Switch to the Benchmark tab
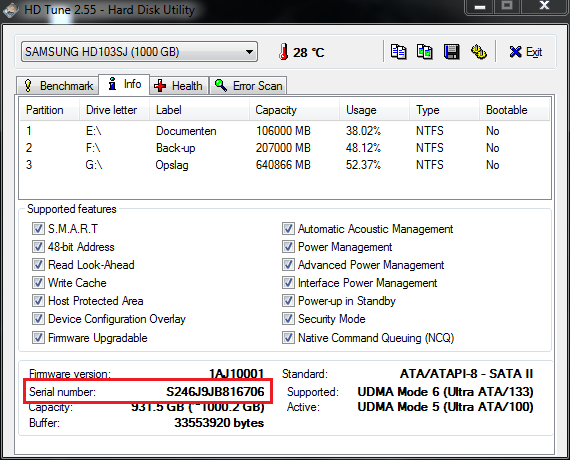Image resolution: width=570 pixels, height=460 pixels. pos(58,86)
